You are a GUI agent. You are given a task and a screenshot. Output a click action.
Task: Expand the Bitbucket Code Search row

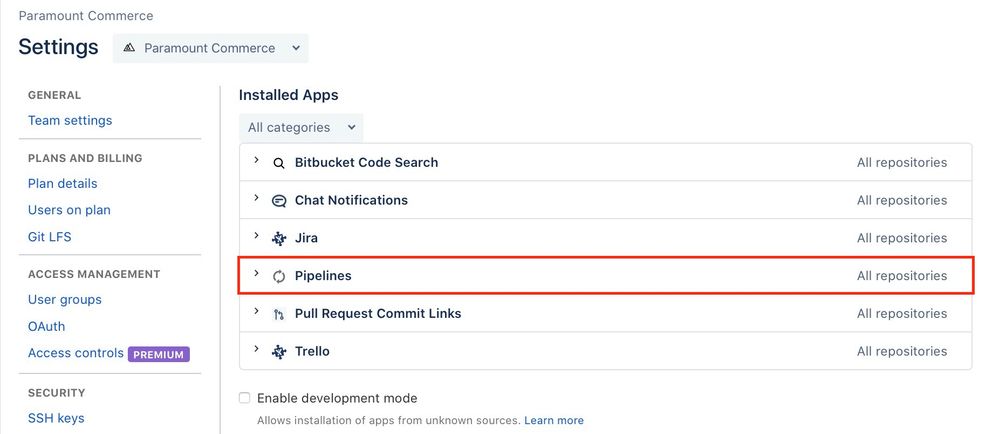point(256,160)
